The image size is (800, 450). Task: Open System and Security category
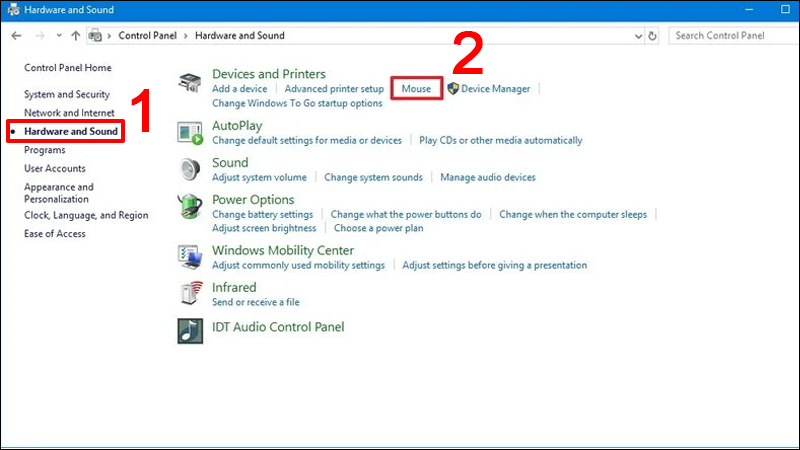(67, 94)
